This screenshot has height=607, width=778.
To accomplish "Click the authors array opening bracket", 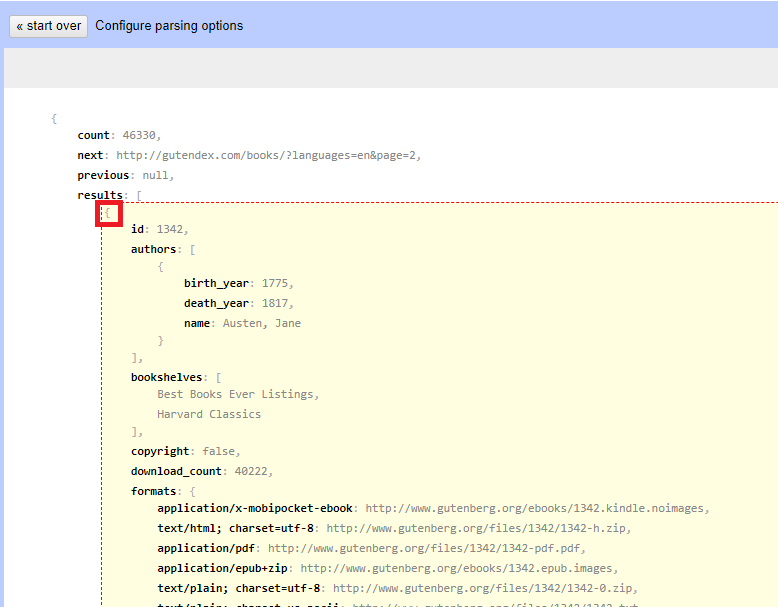I will click(193, 249).
